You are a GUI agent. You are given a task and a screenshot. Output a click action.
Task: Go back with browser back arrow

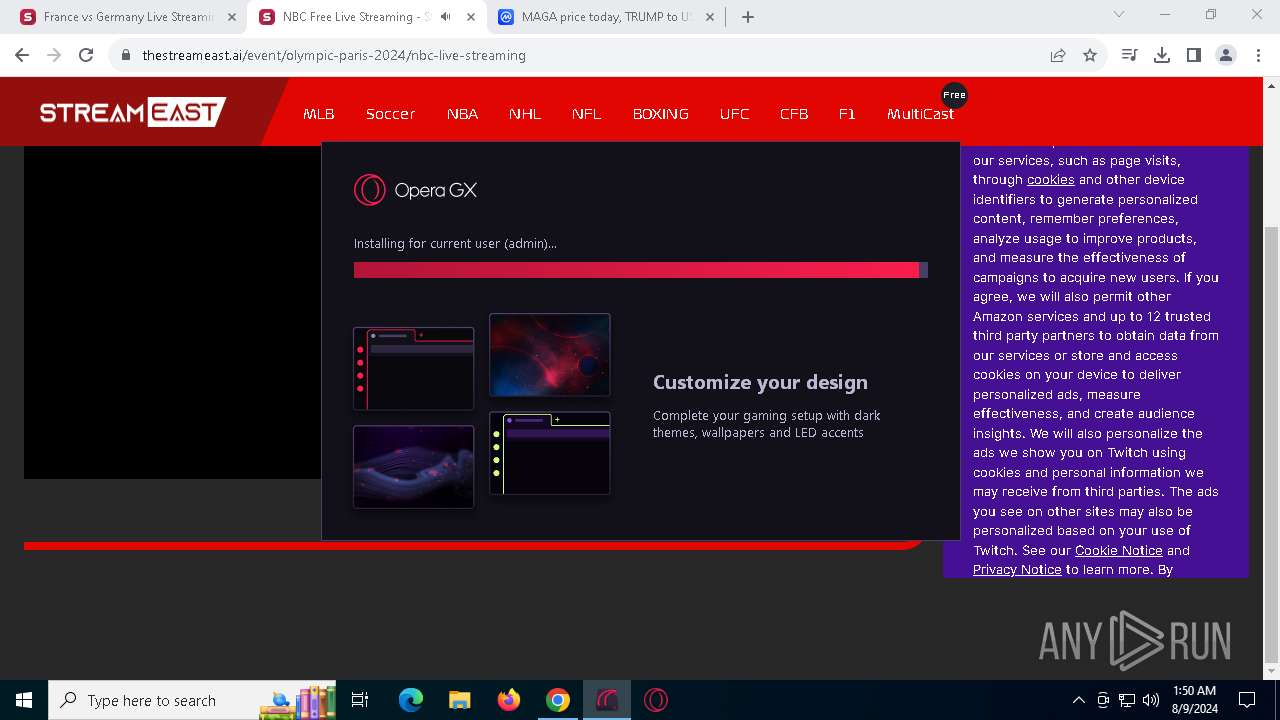(x=22, y=55)
